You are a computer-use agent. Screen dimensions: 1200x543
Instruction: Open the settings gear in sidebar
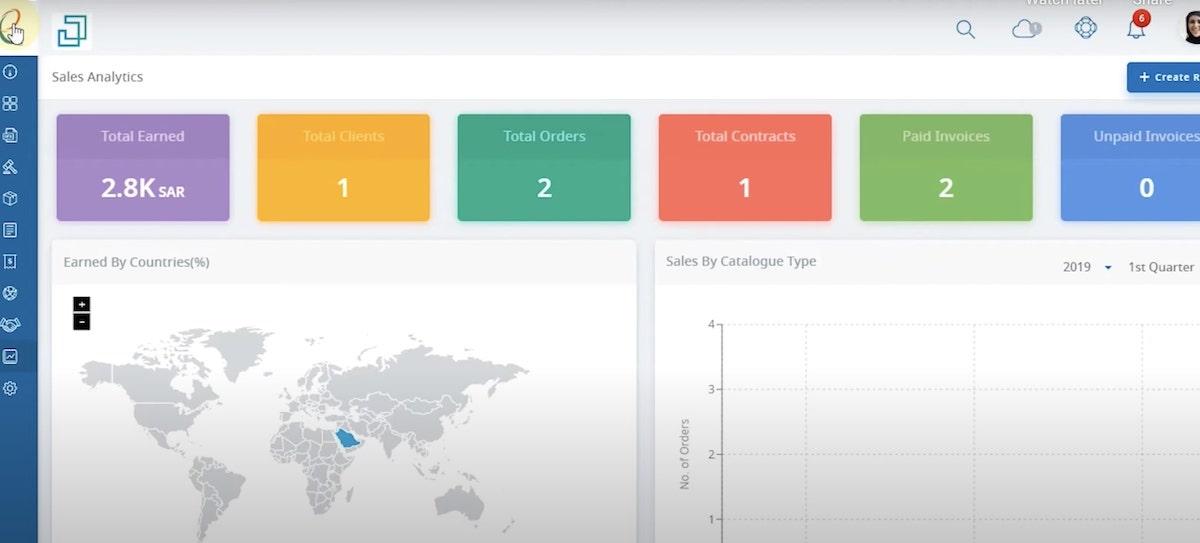(11, 388)
